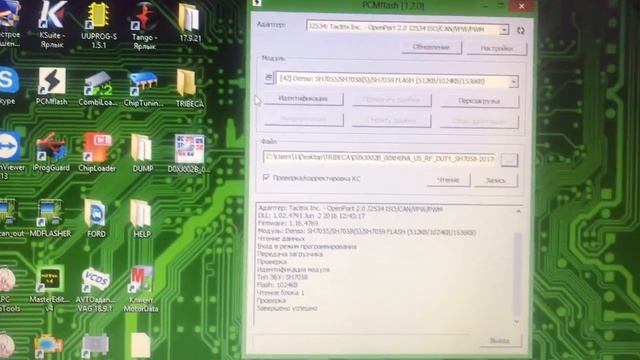Select the TRIBECA folder icon
The width and height of the screenshot is (640, 360).
(x=189, y=88)
